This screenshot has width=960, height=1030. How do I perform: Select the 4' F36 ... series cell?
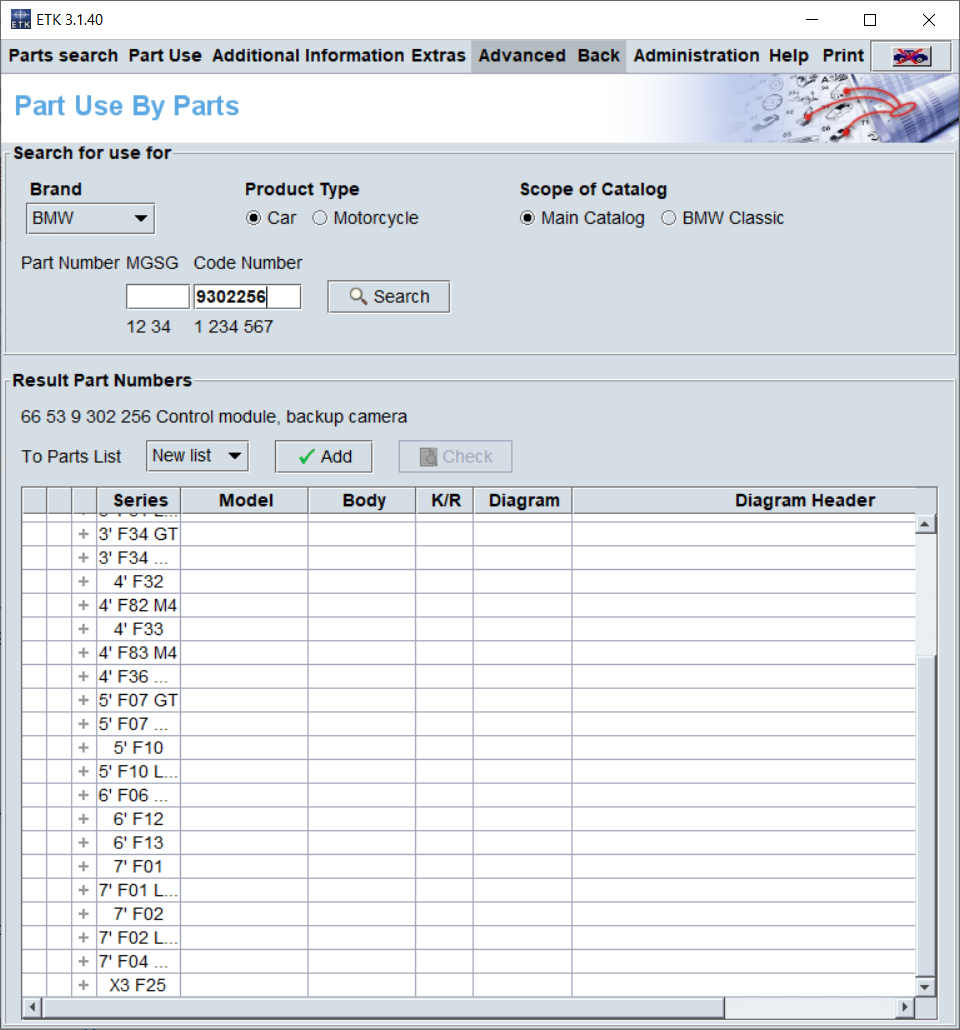[139, 677]
